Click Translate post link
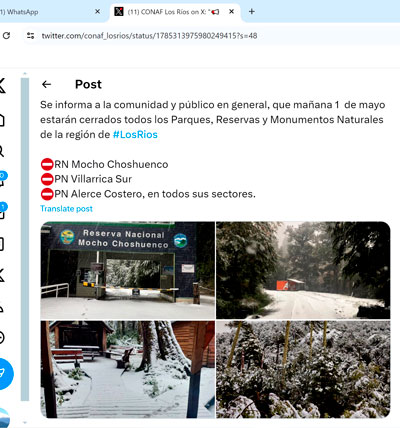400x428 pixels. pyautogui.click(x=66, y=209)
